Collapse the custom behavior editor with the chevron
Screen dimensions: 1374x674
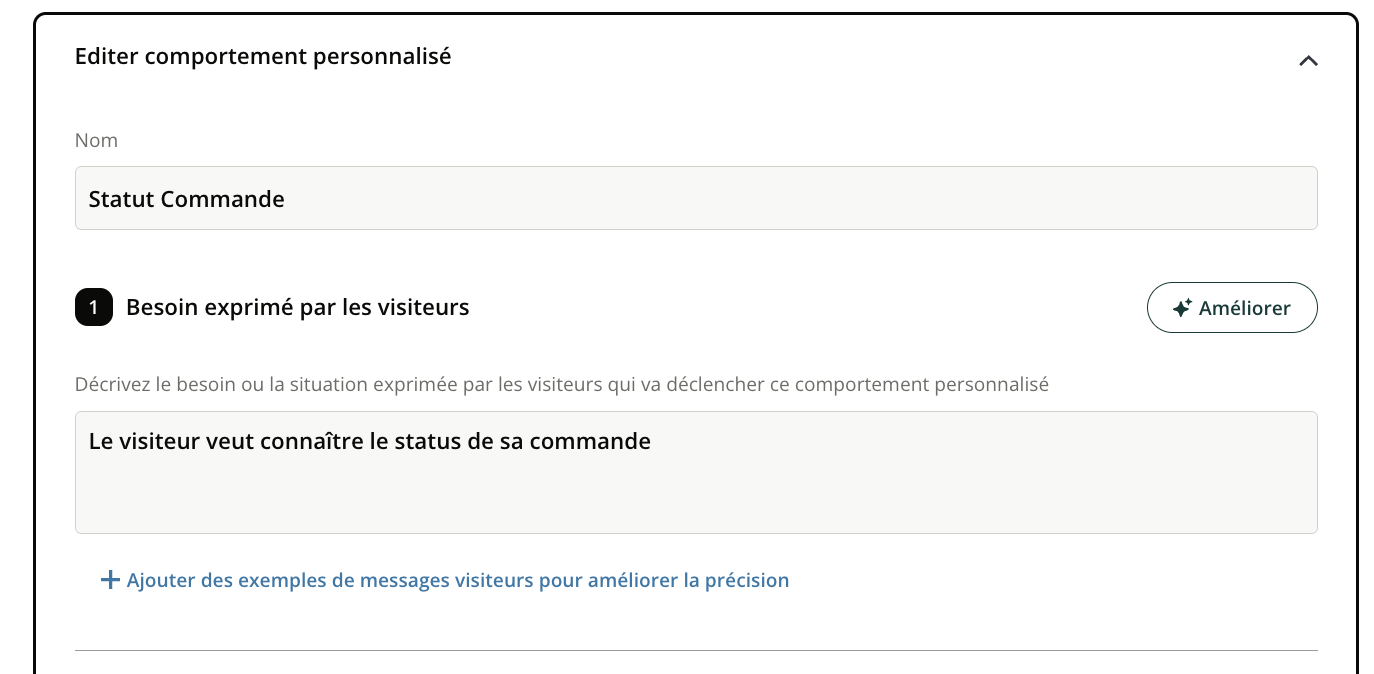1308,61
